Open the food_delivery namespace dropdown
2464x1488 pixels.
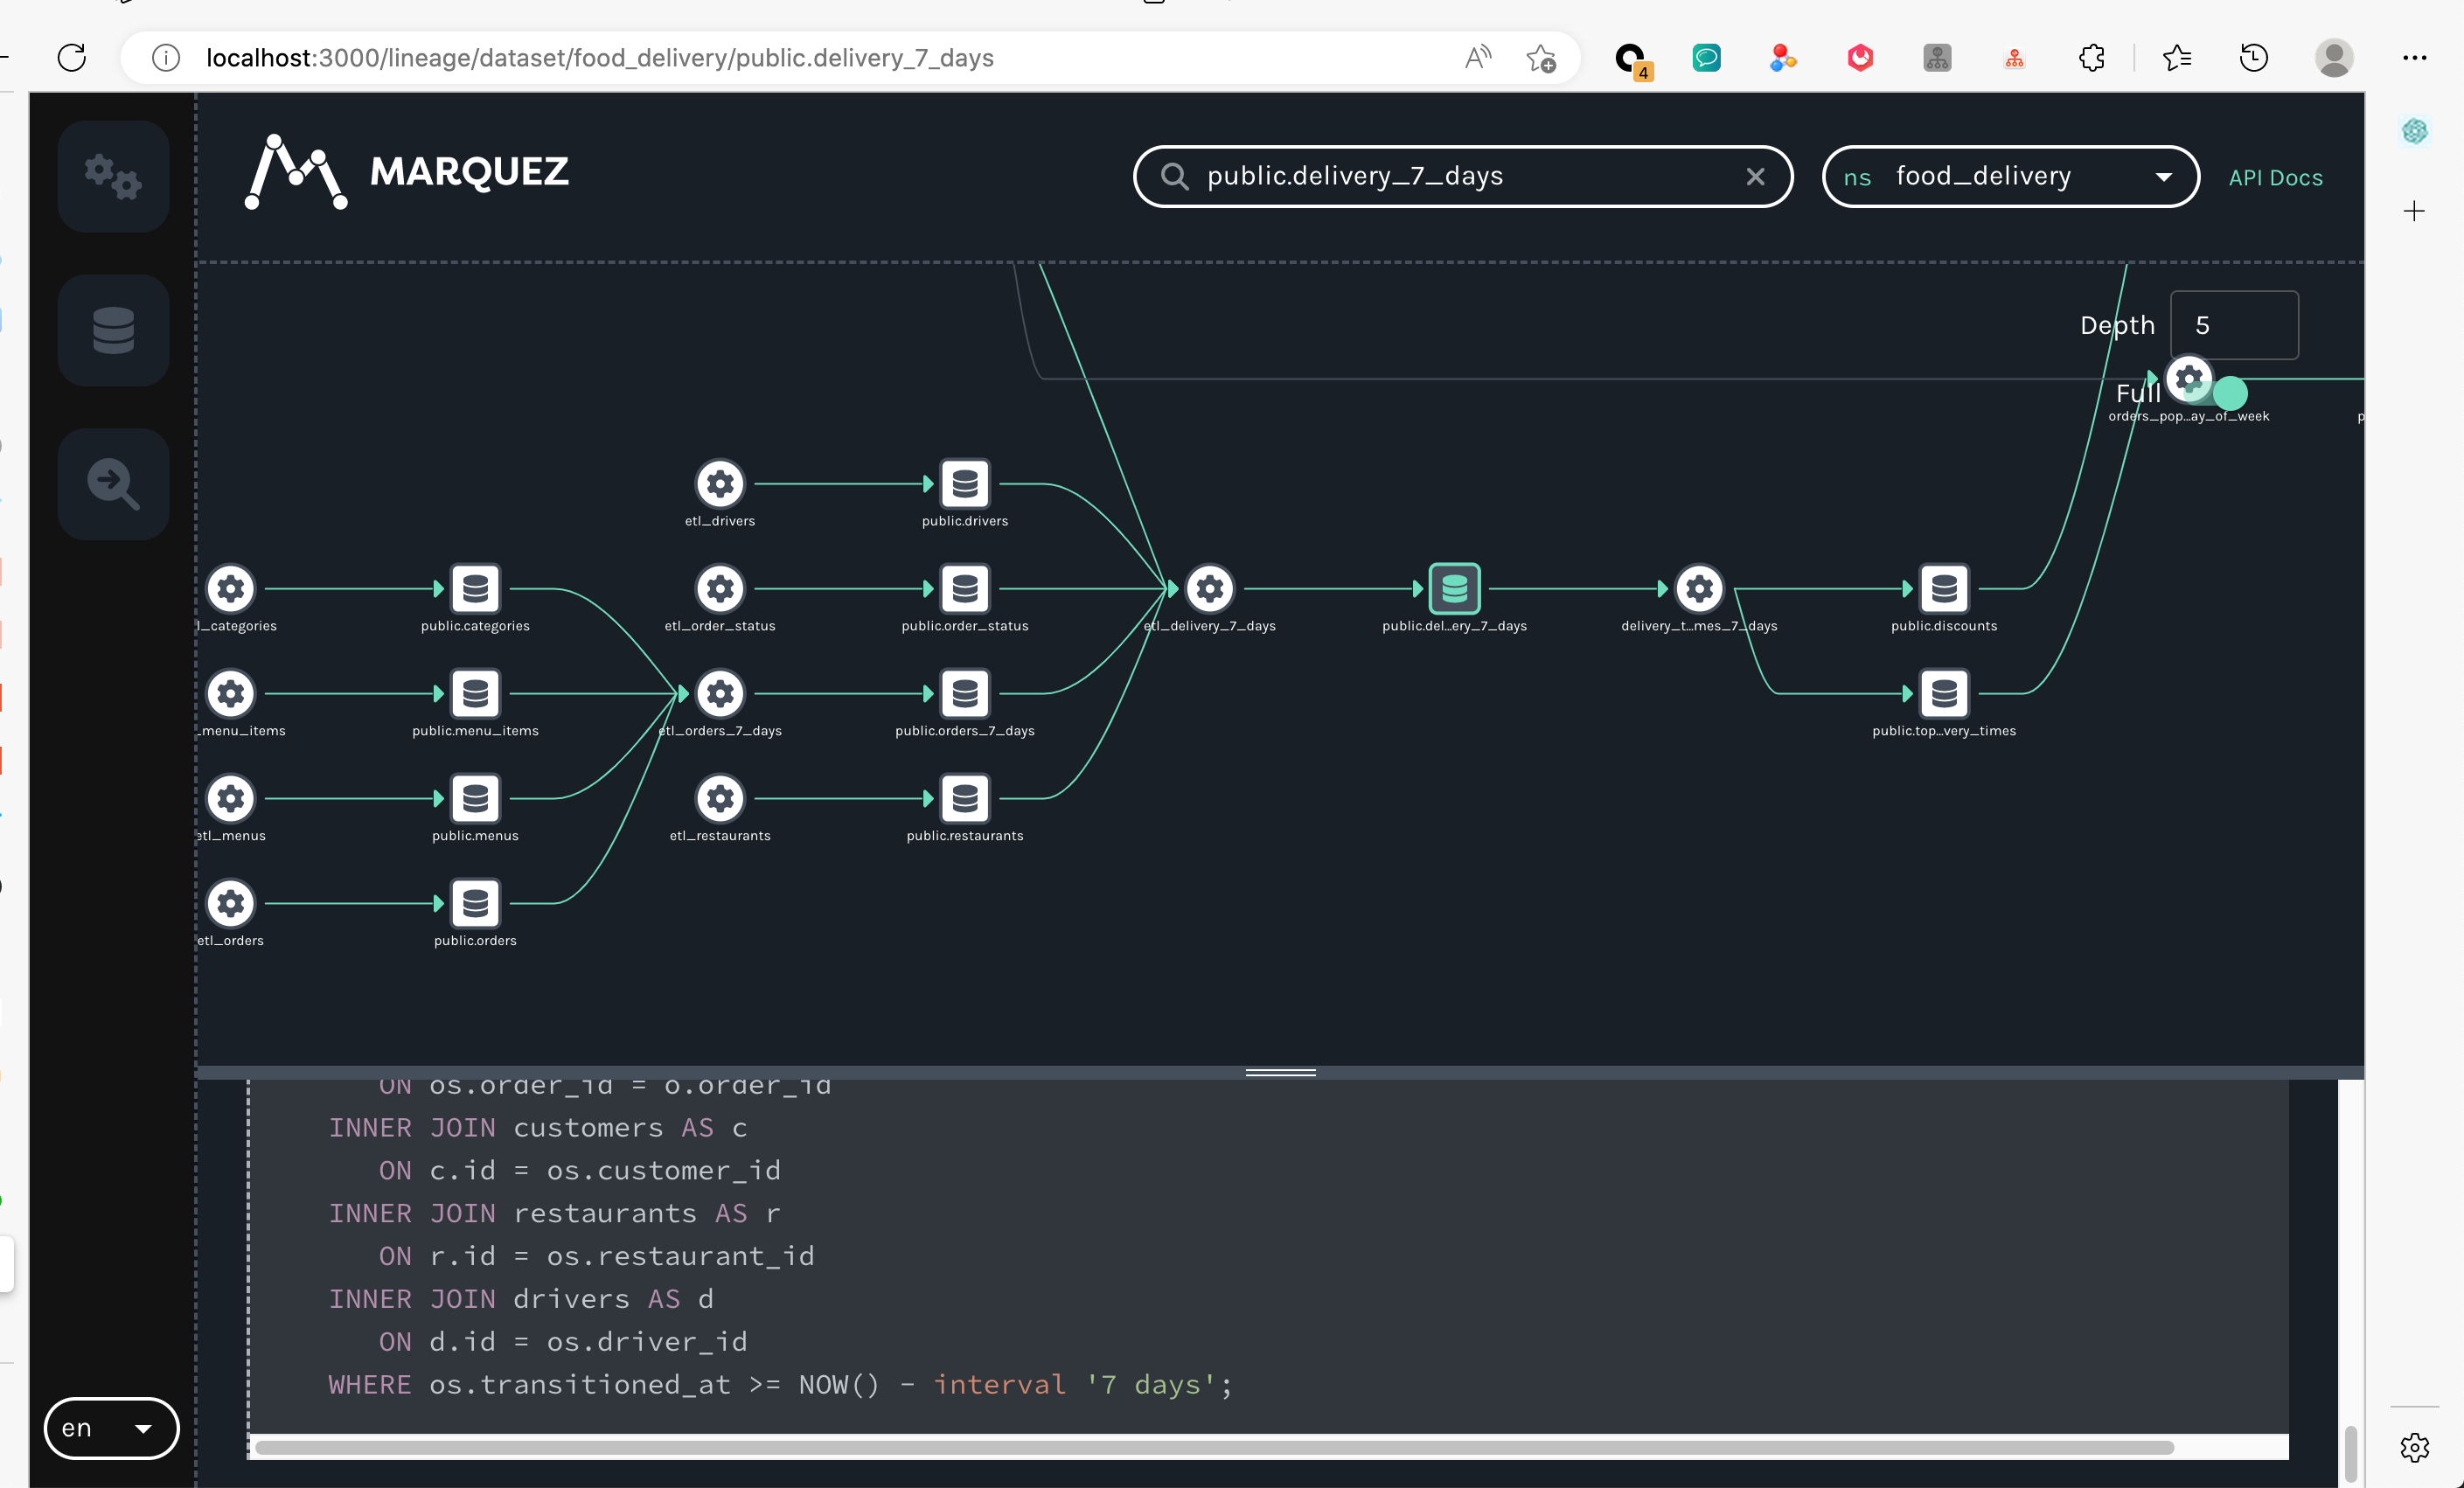2010,177
